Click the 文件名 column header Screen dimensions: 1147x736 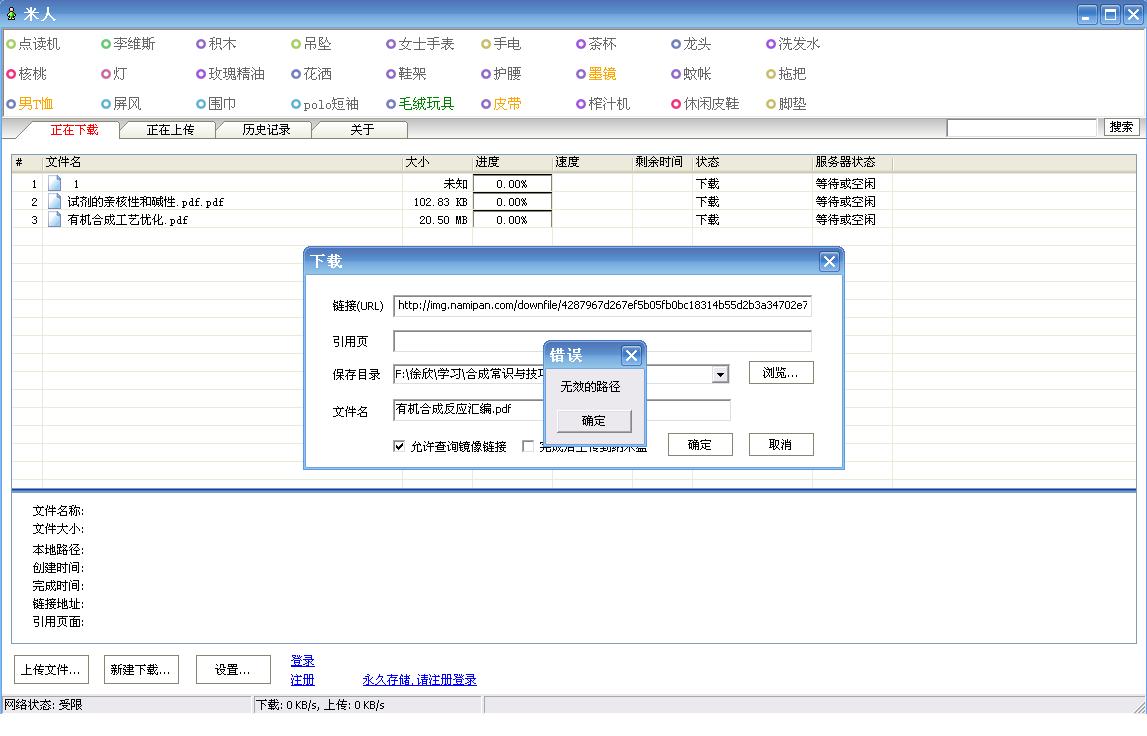click(222, 162)
